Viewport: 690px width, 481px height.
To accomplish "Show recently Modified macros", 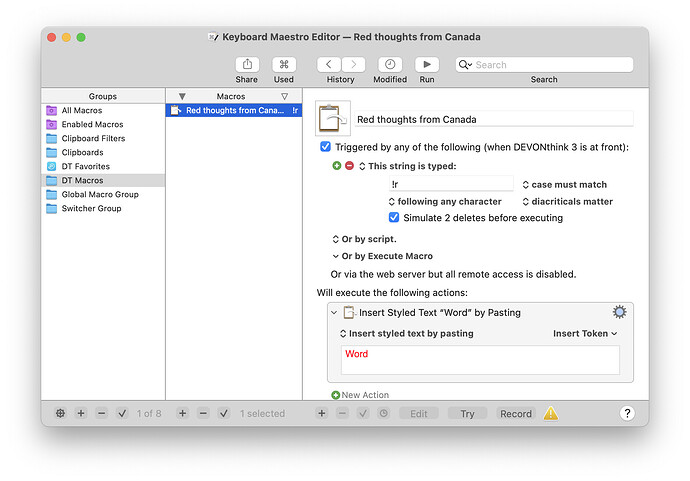I will click(x=390, y=65).
